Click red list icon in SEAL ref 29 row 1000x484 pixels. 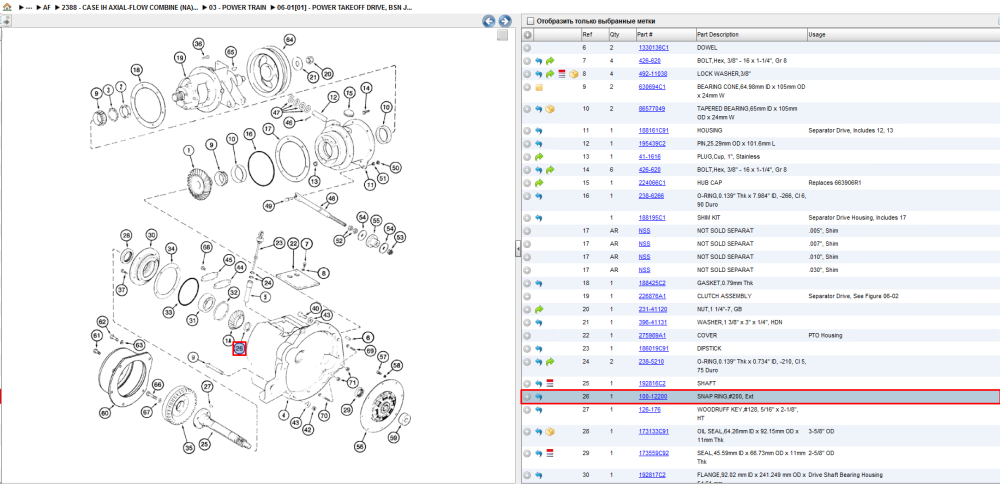550,453
